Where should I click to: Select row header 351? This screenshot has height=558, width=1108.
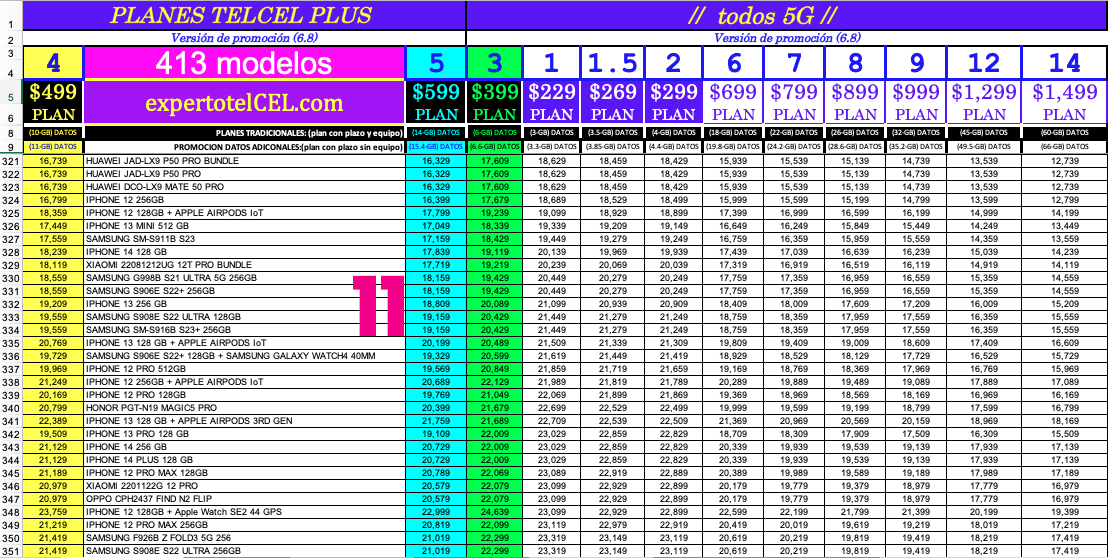[11, 550]
